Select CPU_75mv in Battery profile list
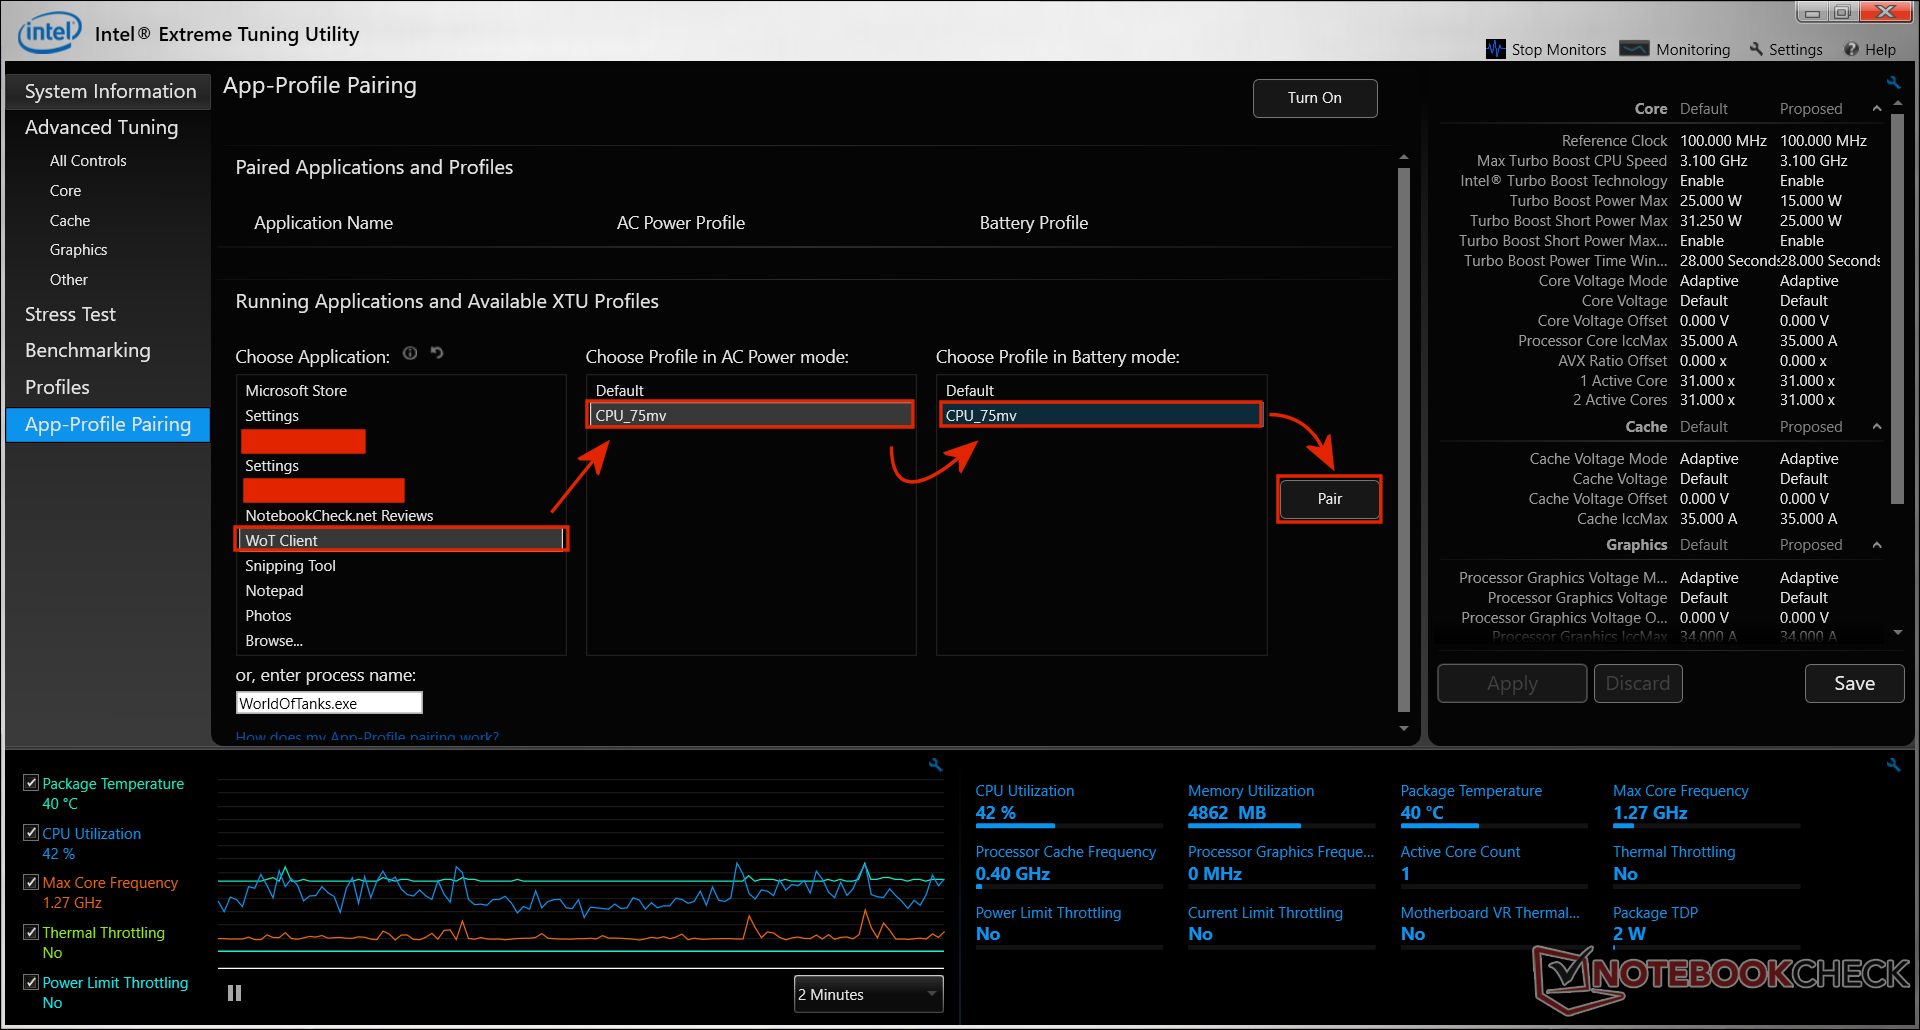This screenshot has height=1030, width=1920. (1101, 415)
